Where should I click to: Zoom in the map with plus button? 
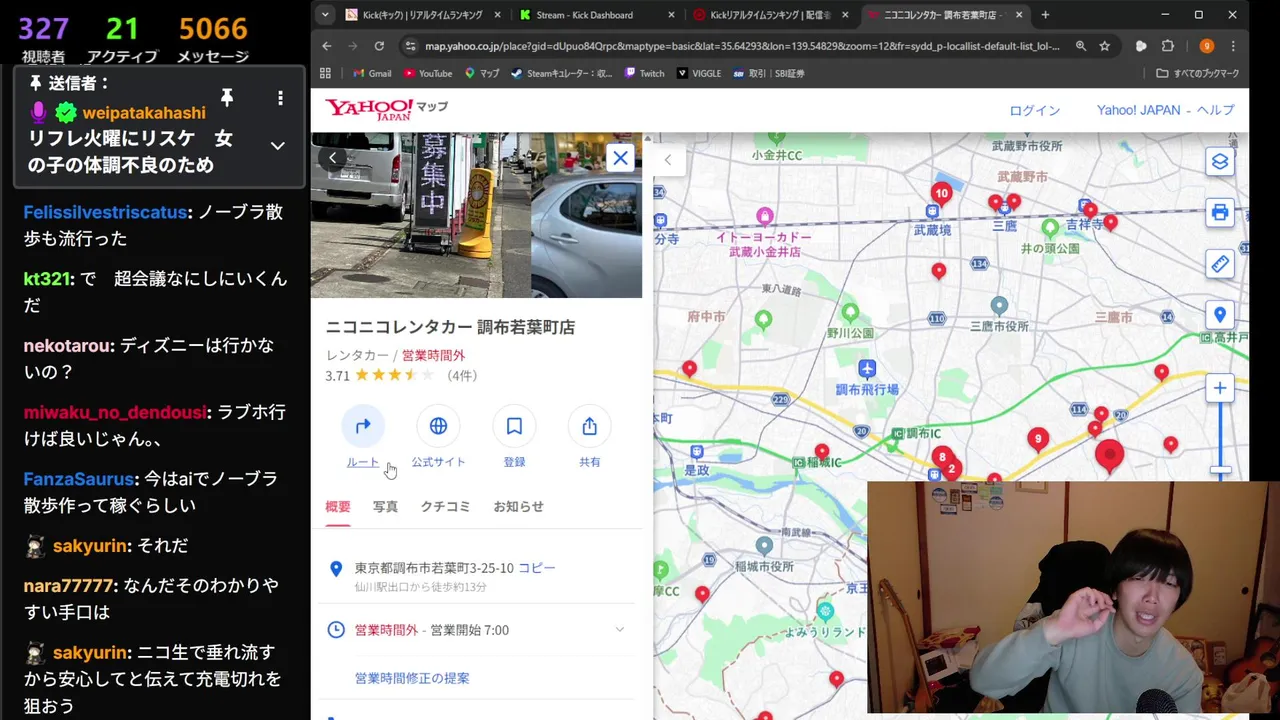pyautogui.click(x=1219, y=388)
